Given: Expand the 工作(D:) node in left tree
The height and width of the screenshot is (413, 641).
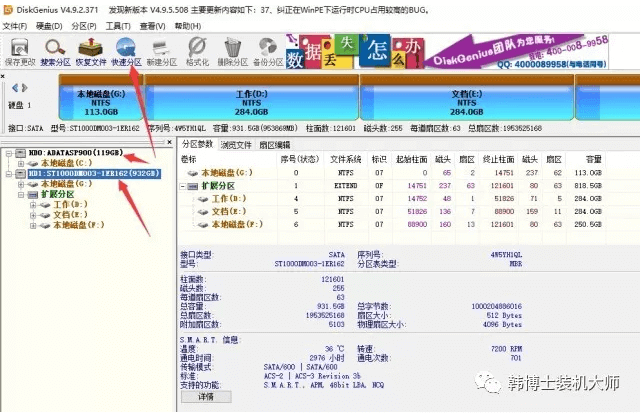Looking at the screenshot, I should 33,205.
